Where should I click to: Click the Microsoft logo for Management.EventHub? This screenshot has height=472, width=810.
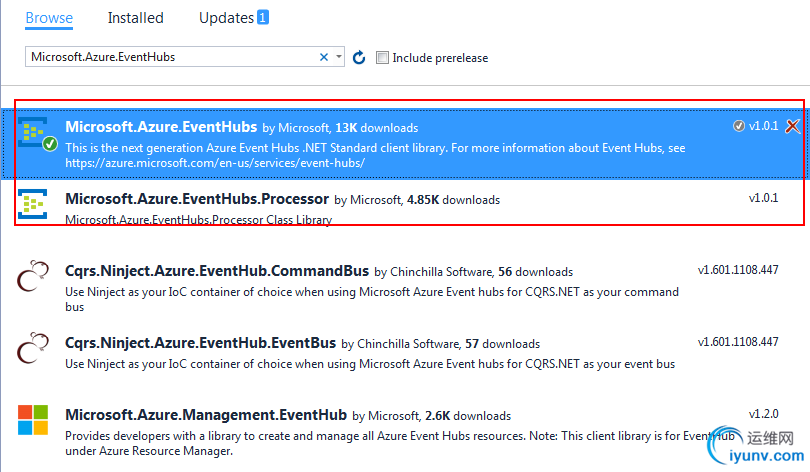33,419
